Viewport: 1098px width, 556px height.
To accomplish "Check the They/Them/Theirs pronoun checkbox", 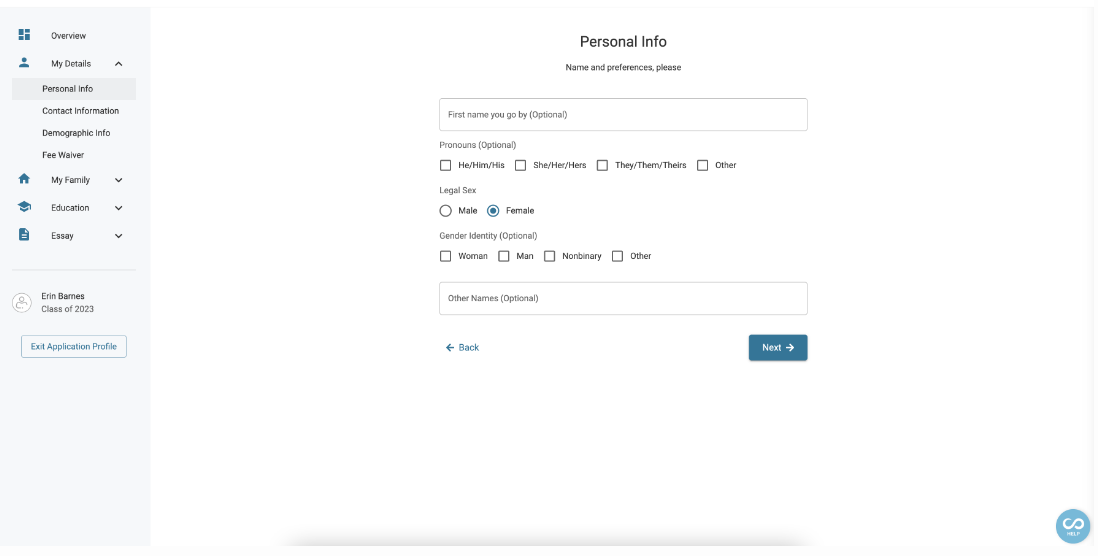I will tap(602, 165).
